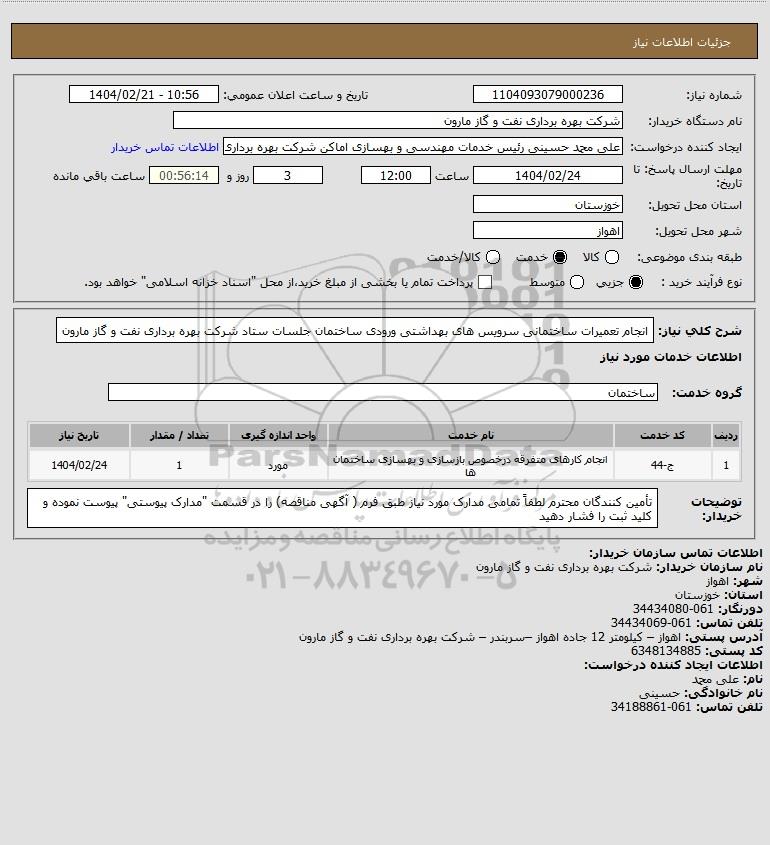Open the اطلاعات تماس خریدار link
Viewport: 770px width, 845px height.
click(x=165, y=147)
